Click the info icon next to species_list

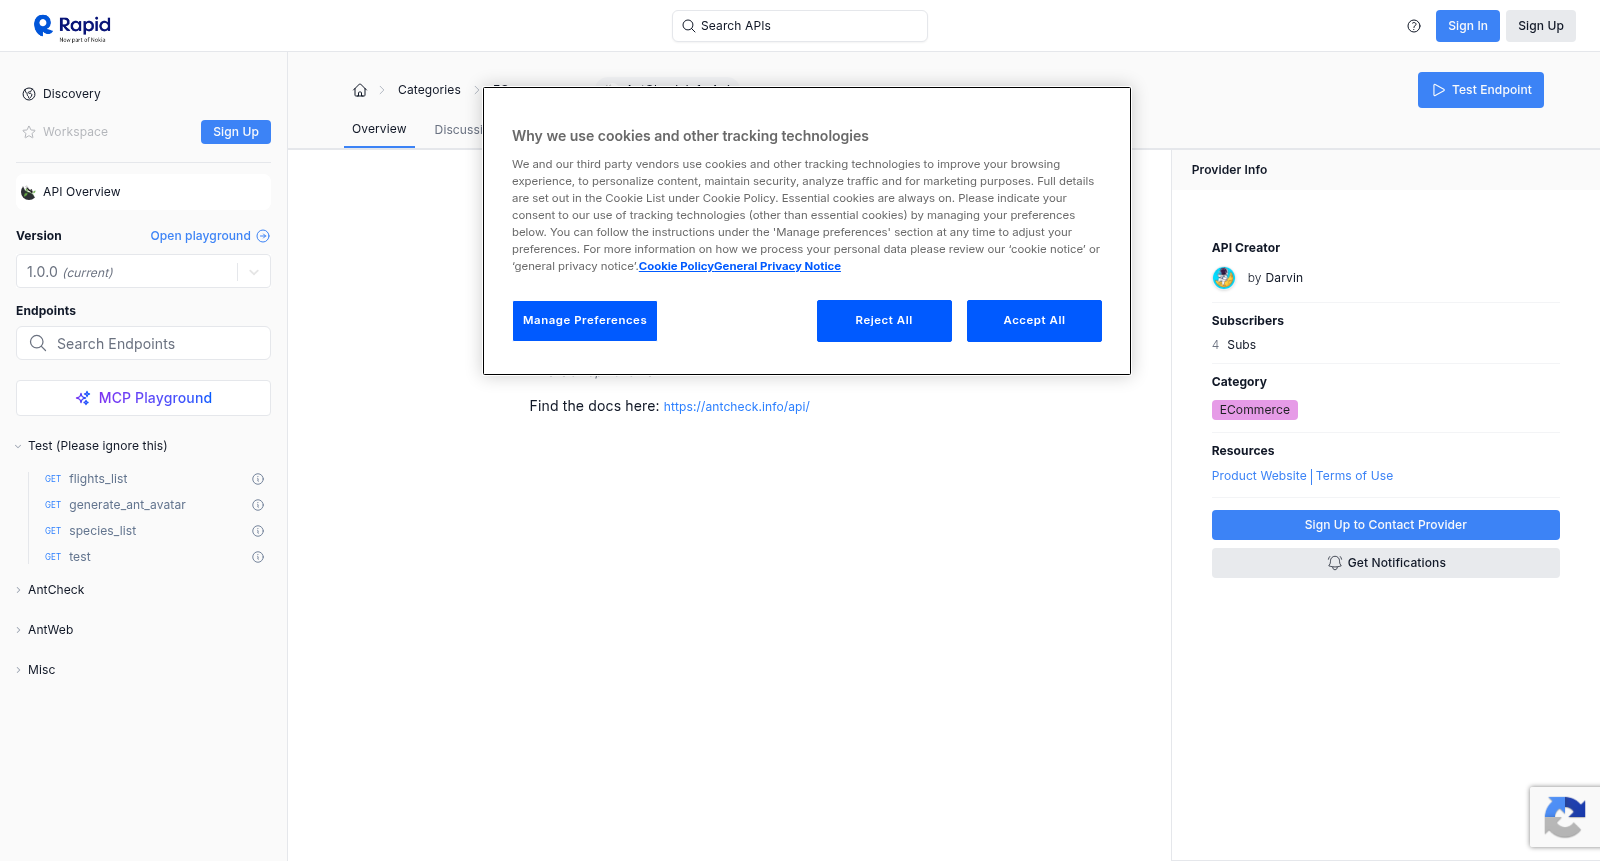pos(258,531)
